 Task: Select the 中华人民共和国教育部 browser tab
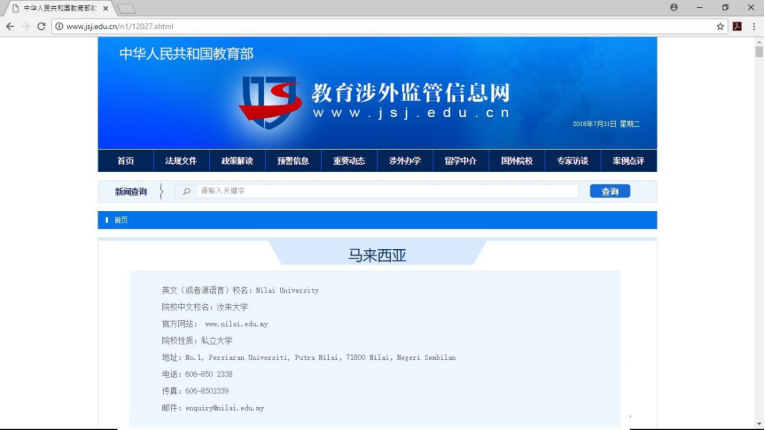tap(60, 8)
